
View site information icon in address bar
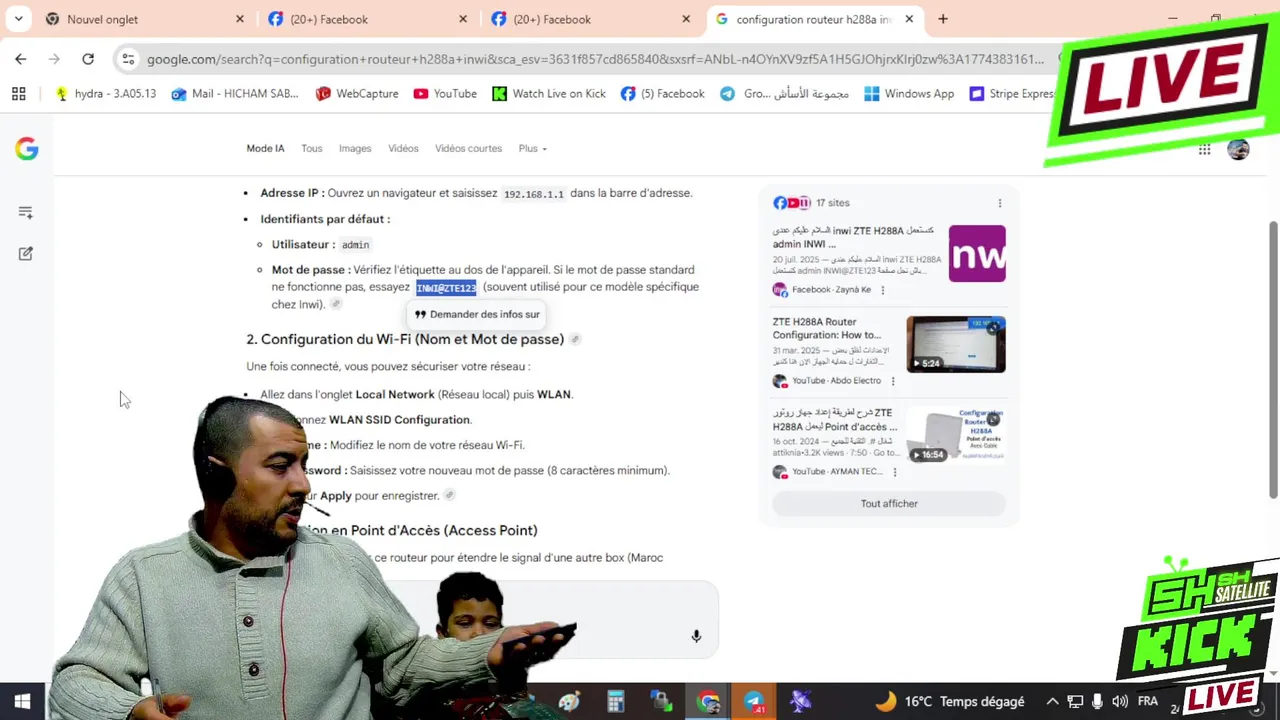pos(128,59)
